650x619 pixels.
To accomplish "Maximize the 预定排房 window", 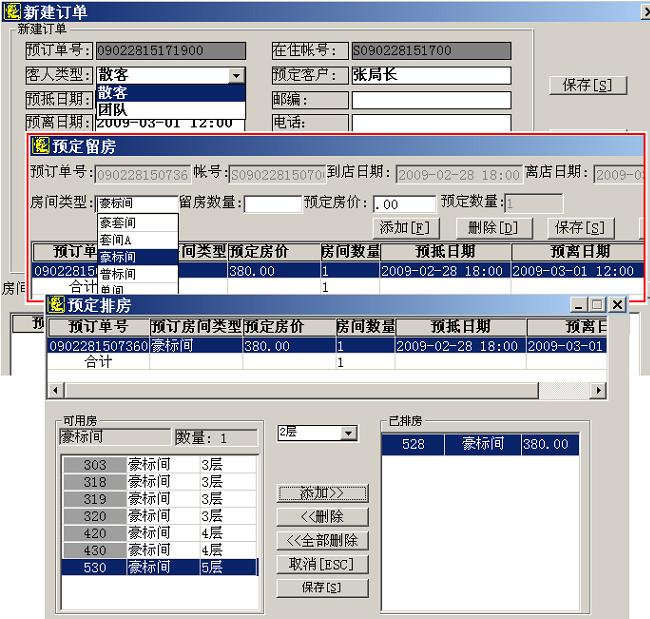I will pos(597,304).
